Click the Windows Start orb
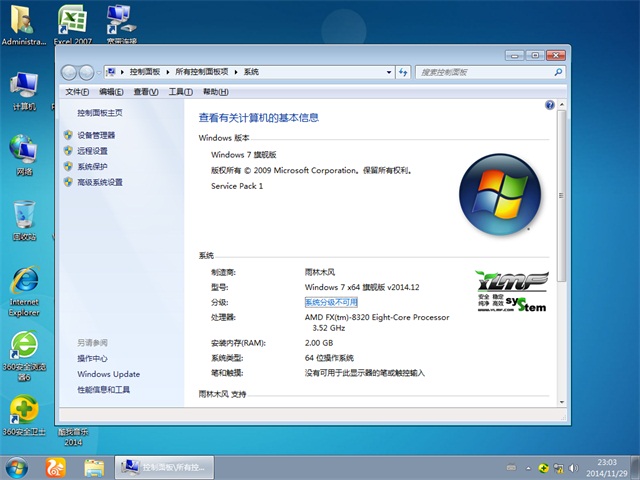 tap(16, 468)
